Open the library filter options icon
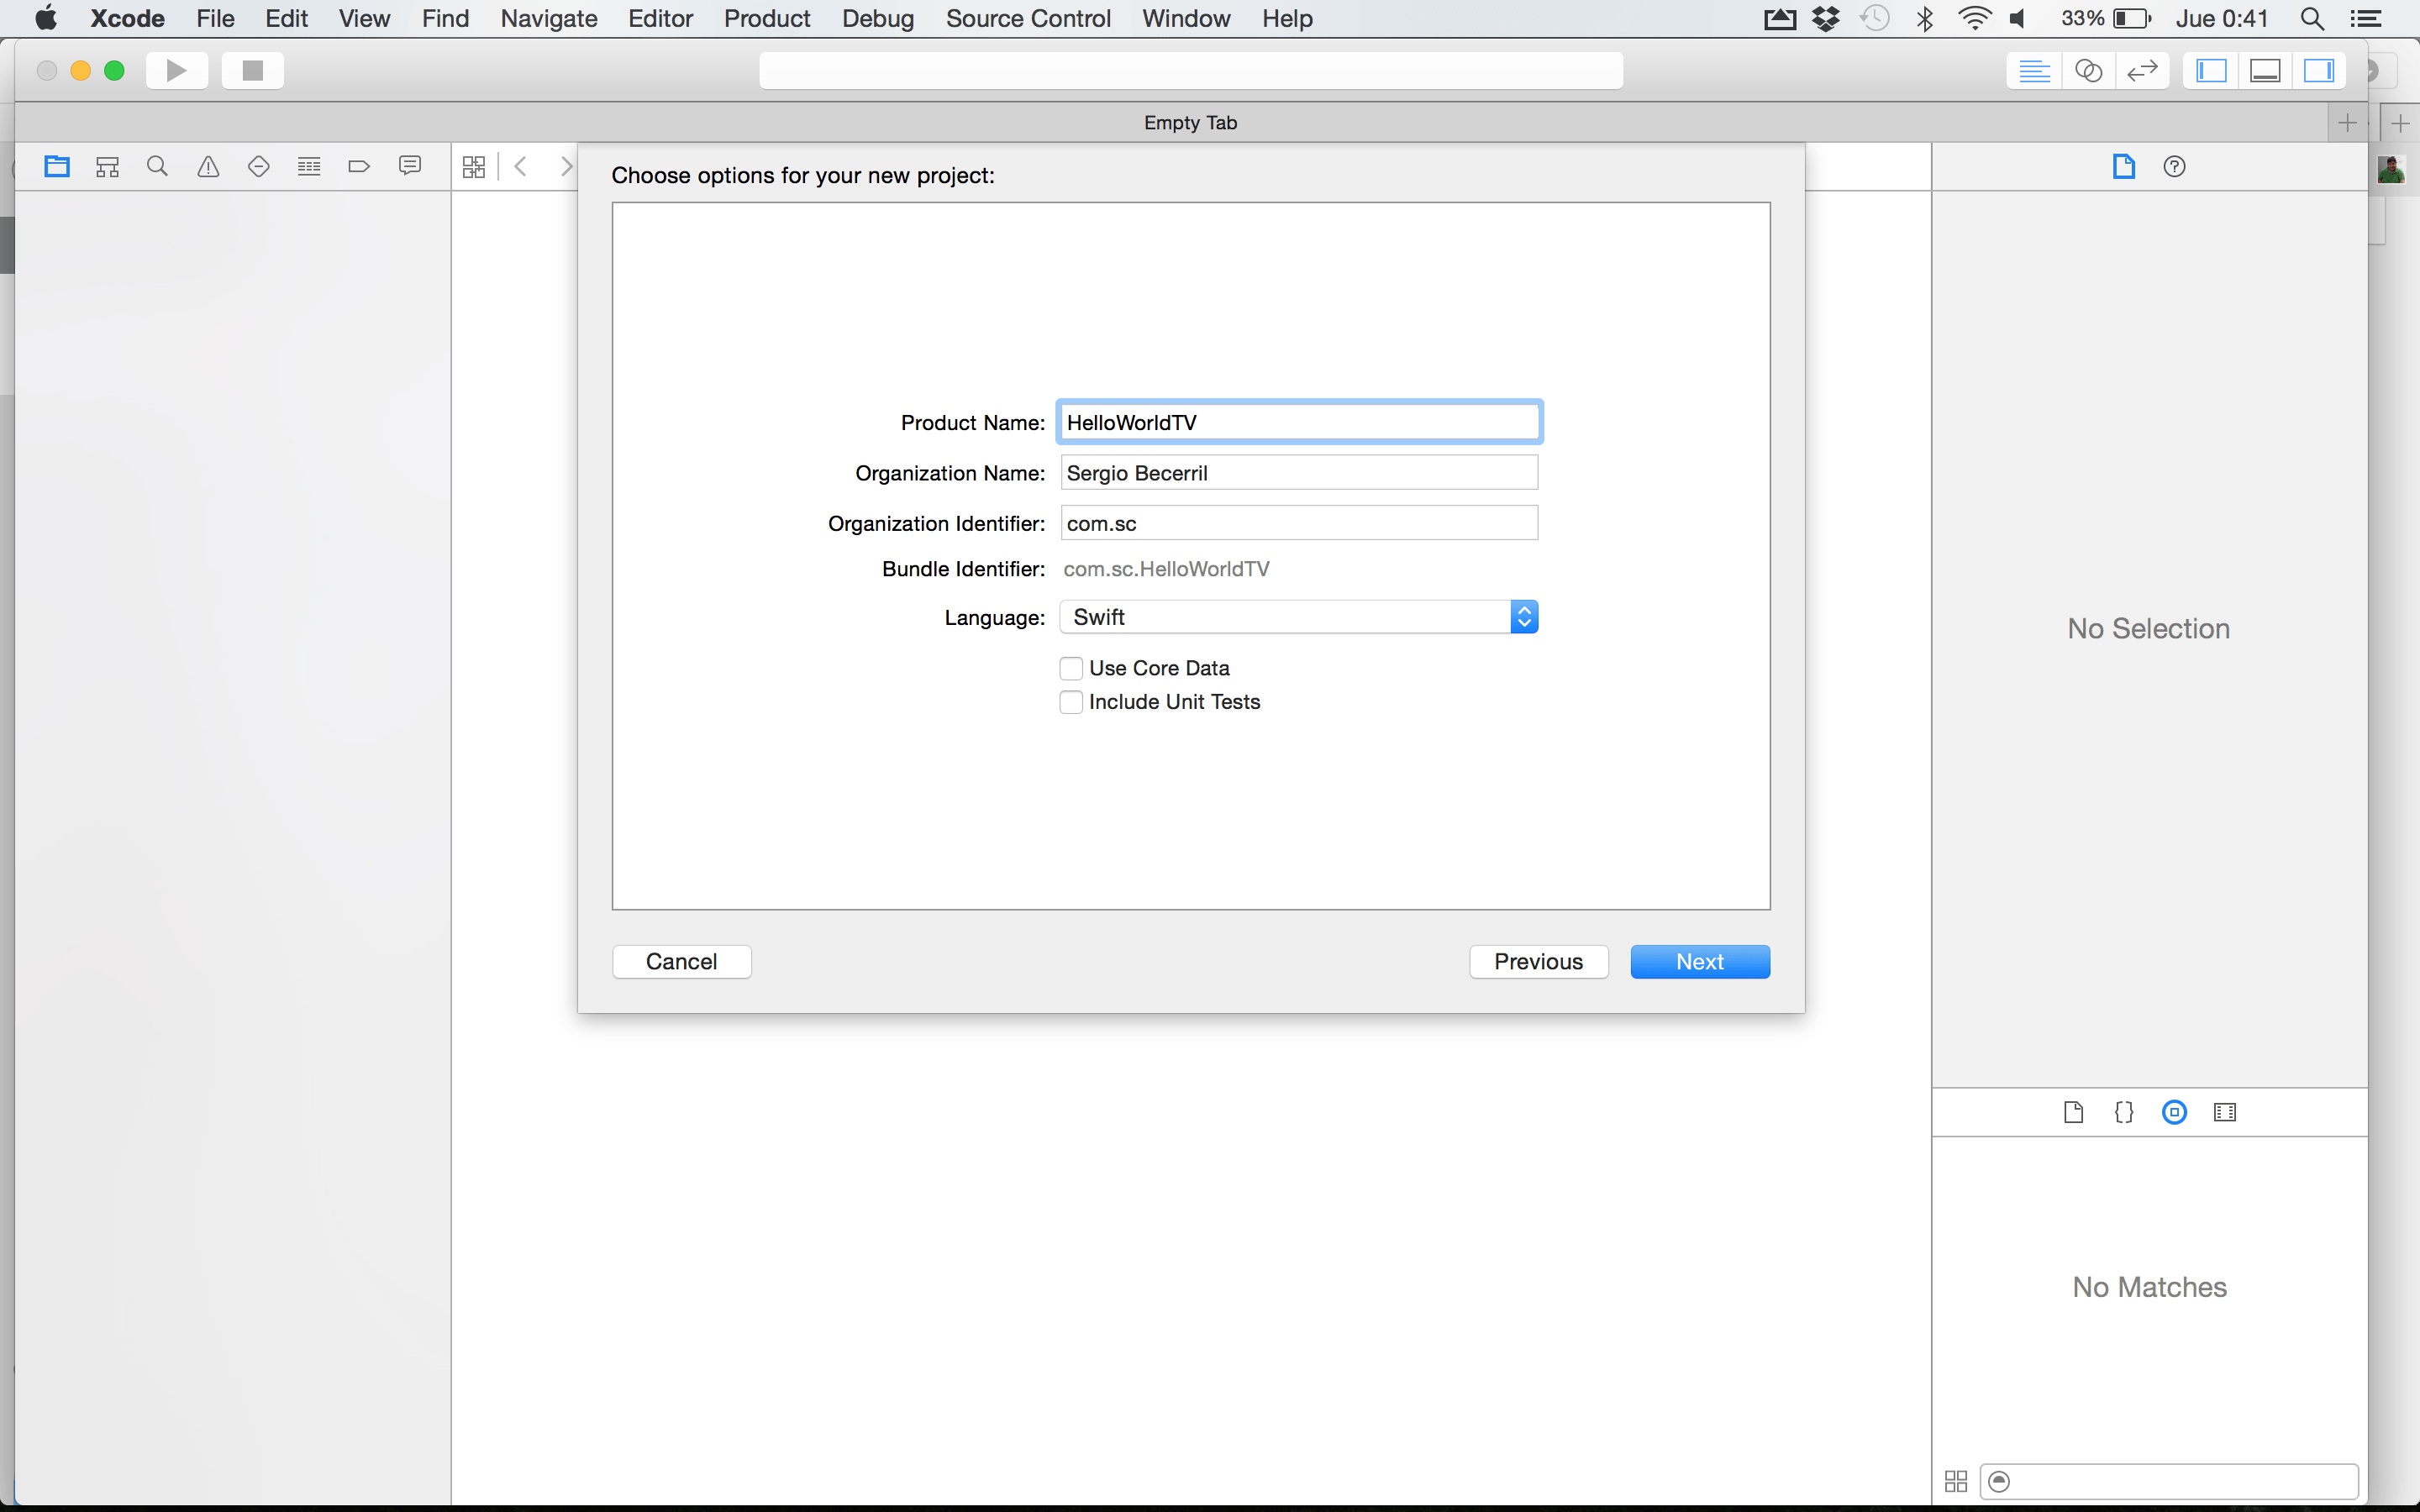This screenshot has height=1512, width=2420. (1999, 1481)
